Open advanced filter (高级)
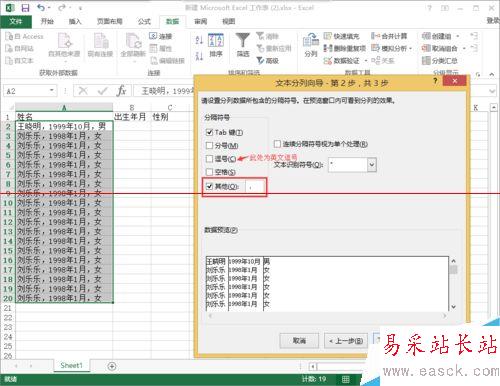 pos(268,61)
